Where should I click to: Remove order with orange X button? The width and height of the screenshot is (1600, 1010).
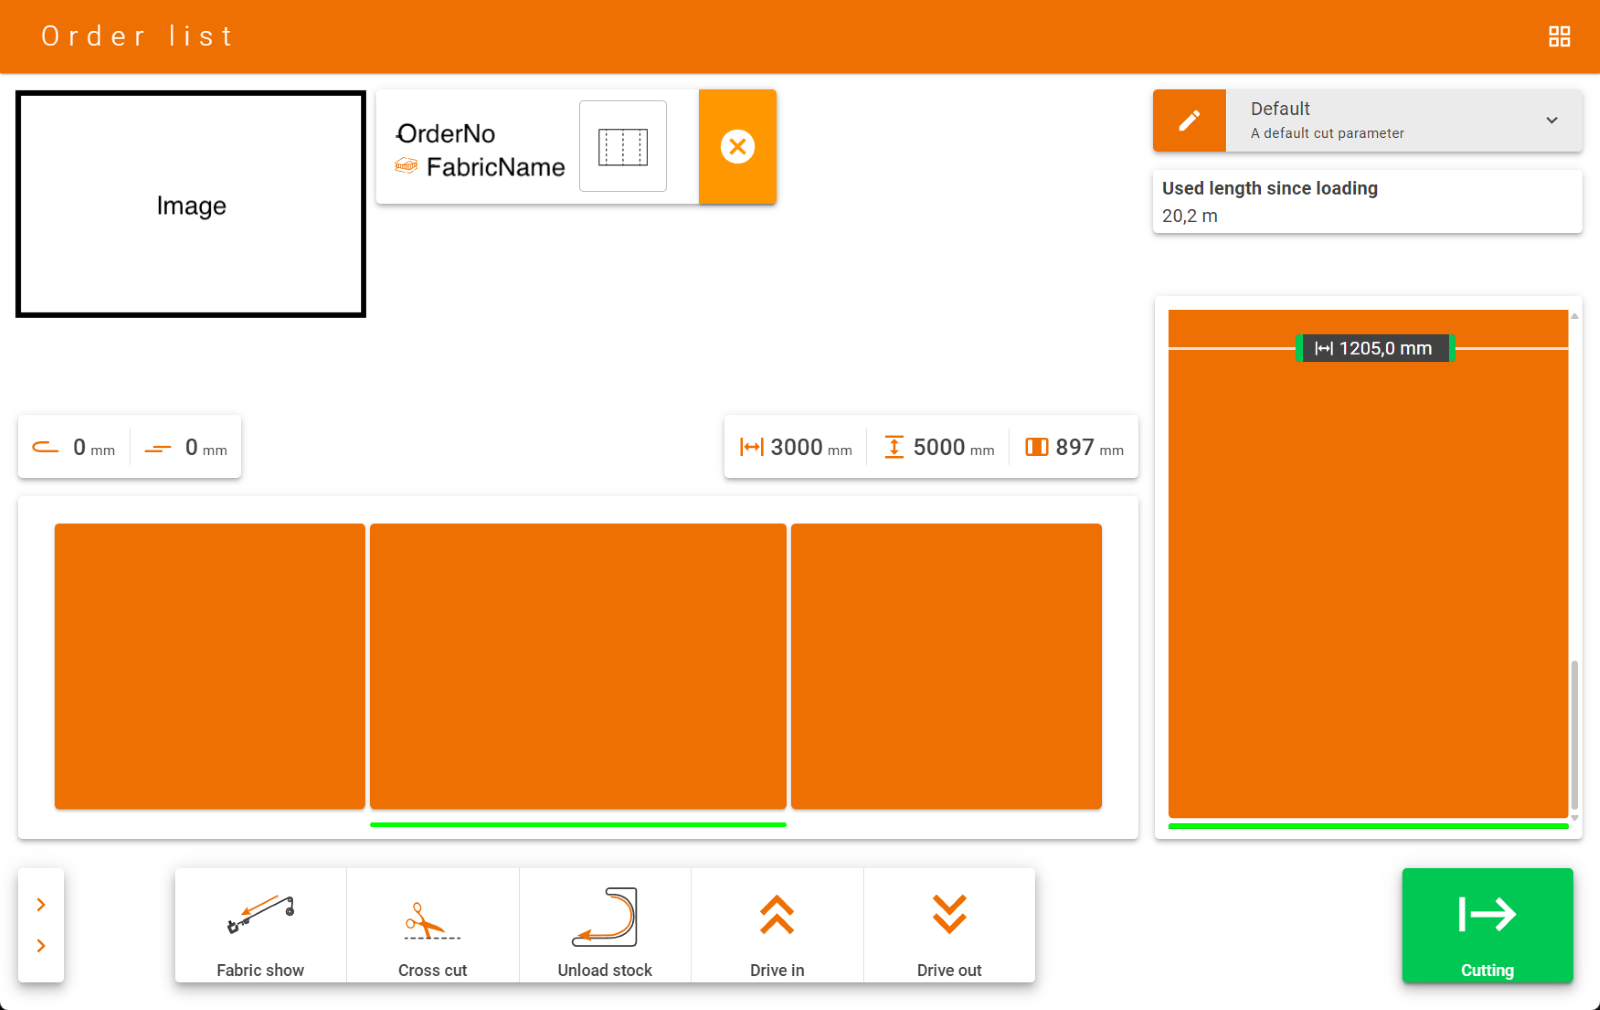point(737,147)
